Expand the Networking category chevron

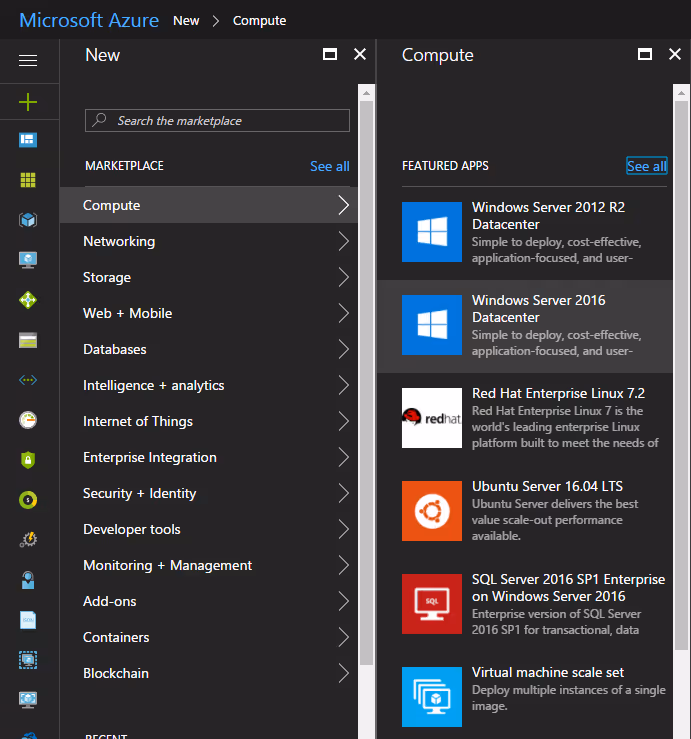[344, 241]
